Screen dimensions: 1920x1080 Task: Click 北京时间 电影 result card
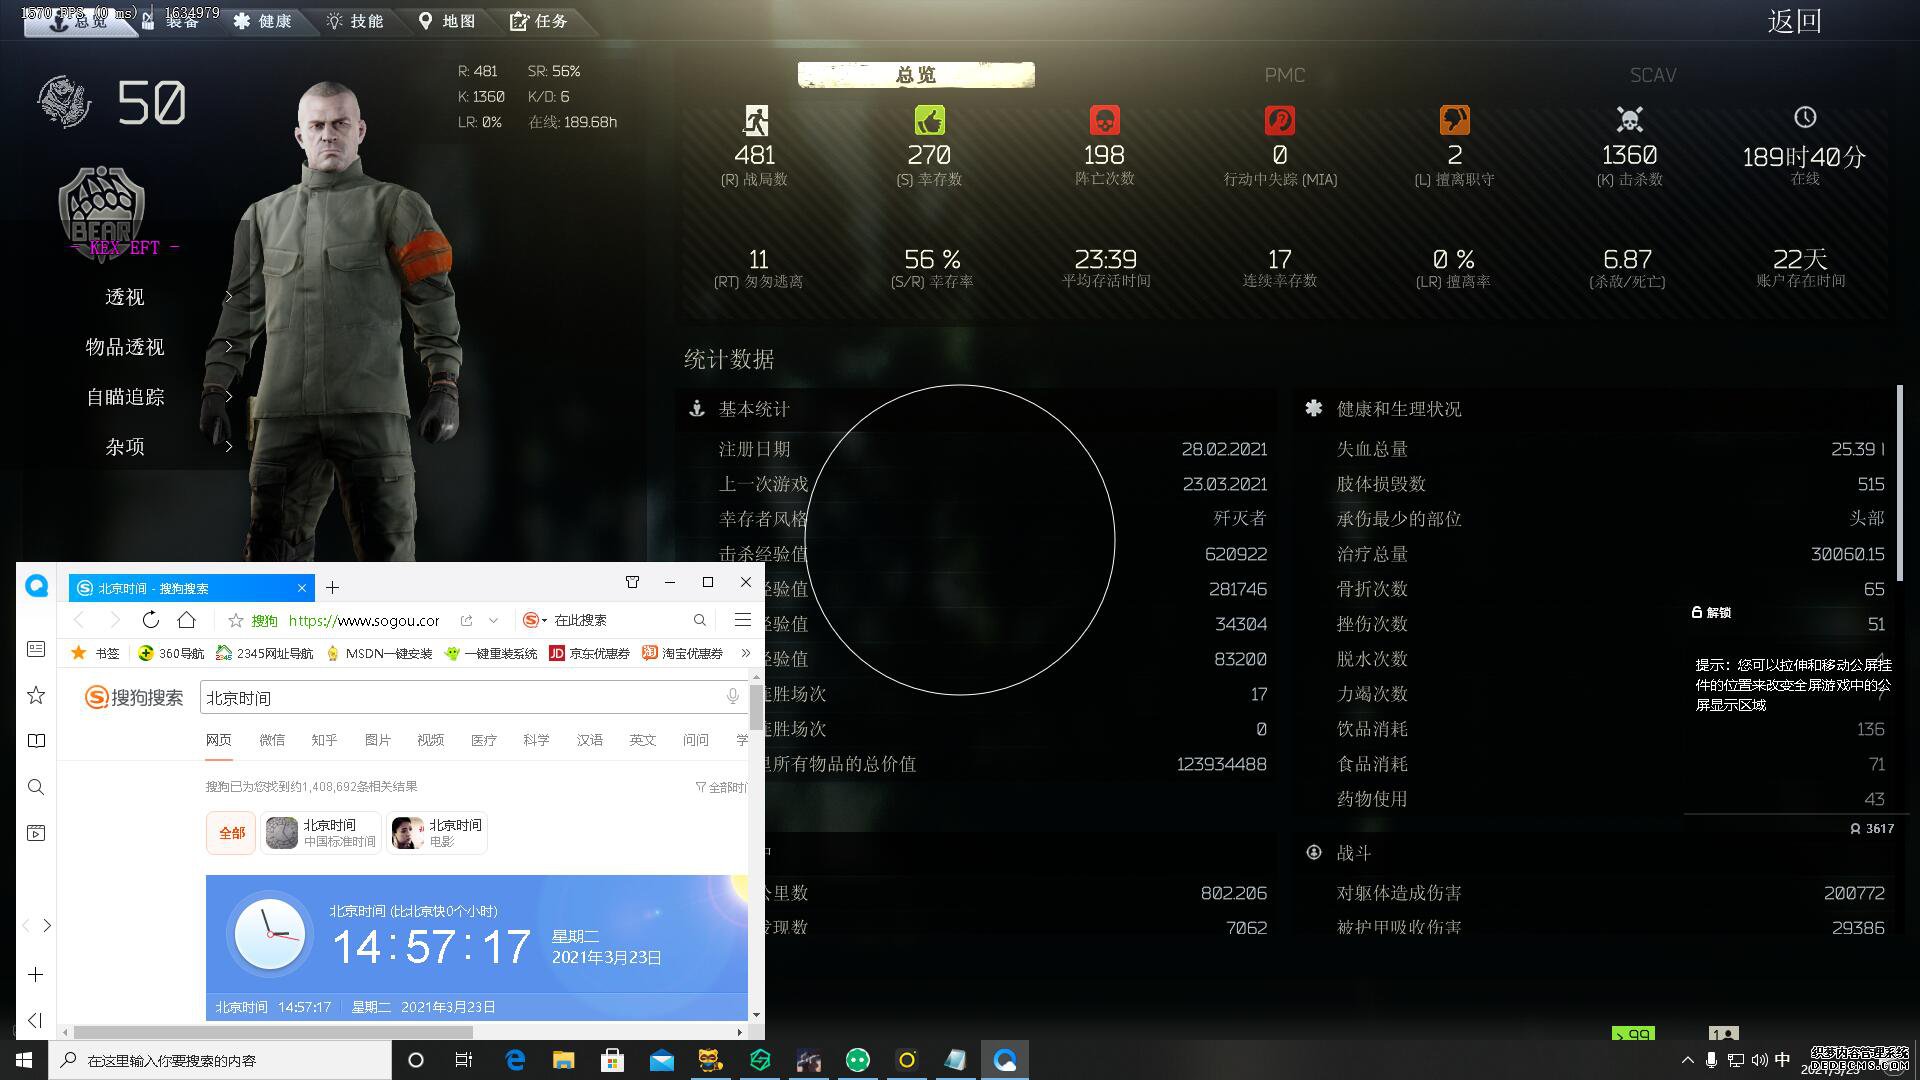click(437, 832)
